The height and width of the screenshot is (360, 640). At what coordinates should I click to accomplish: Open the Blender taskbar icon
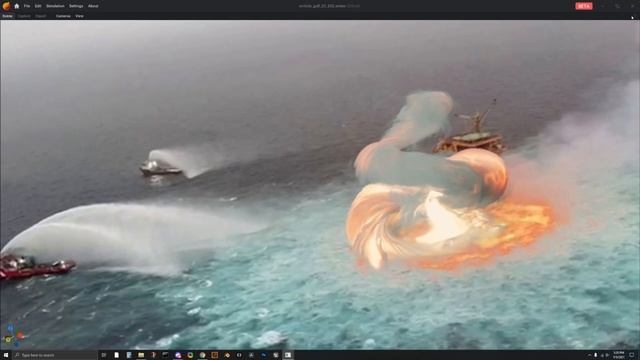(227, 355)
